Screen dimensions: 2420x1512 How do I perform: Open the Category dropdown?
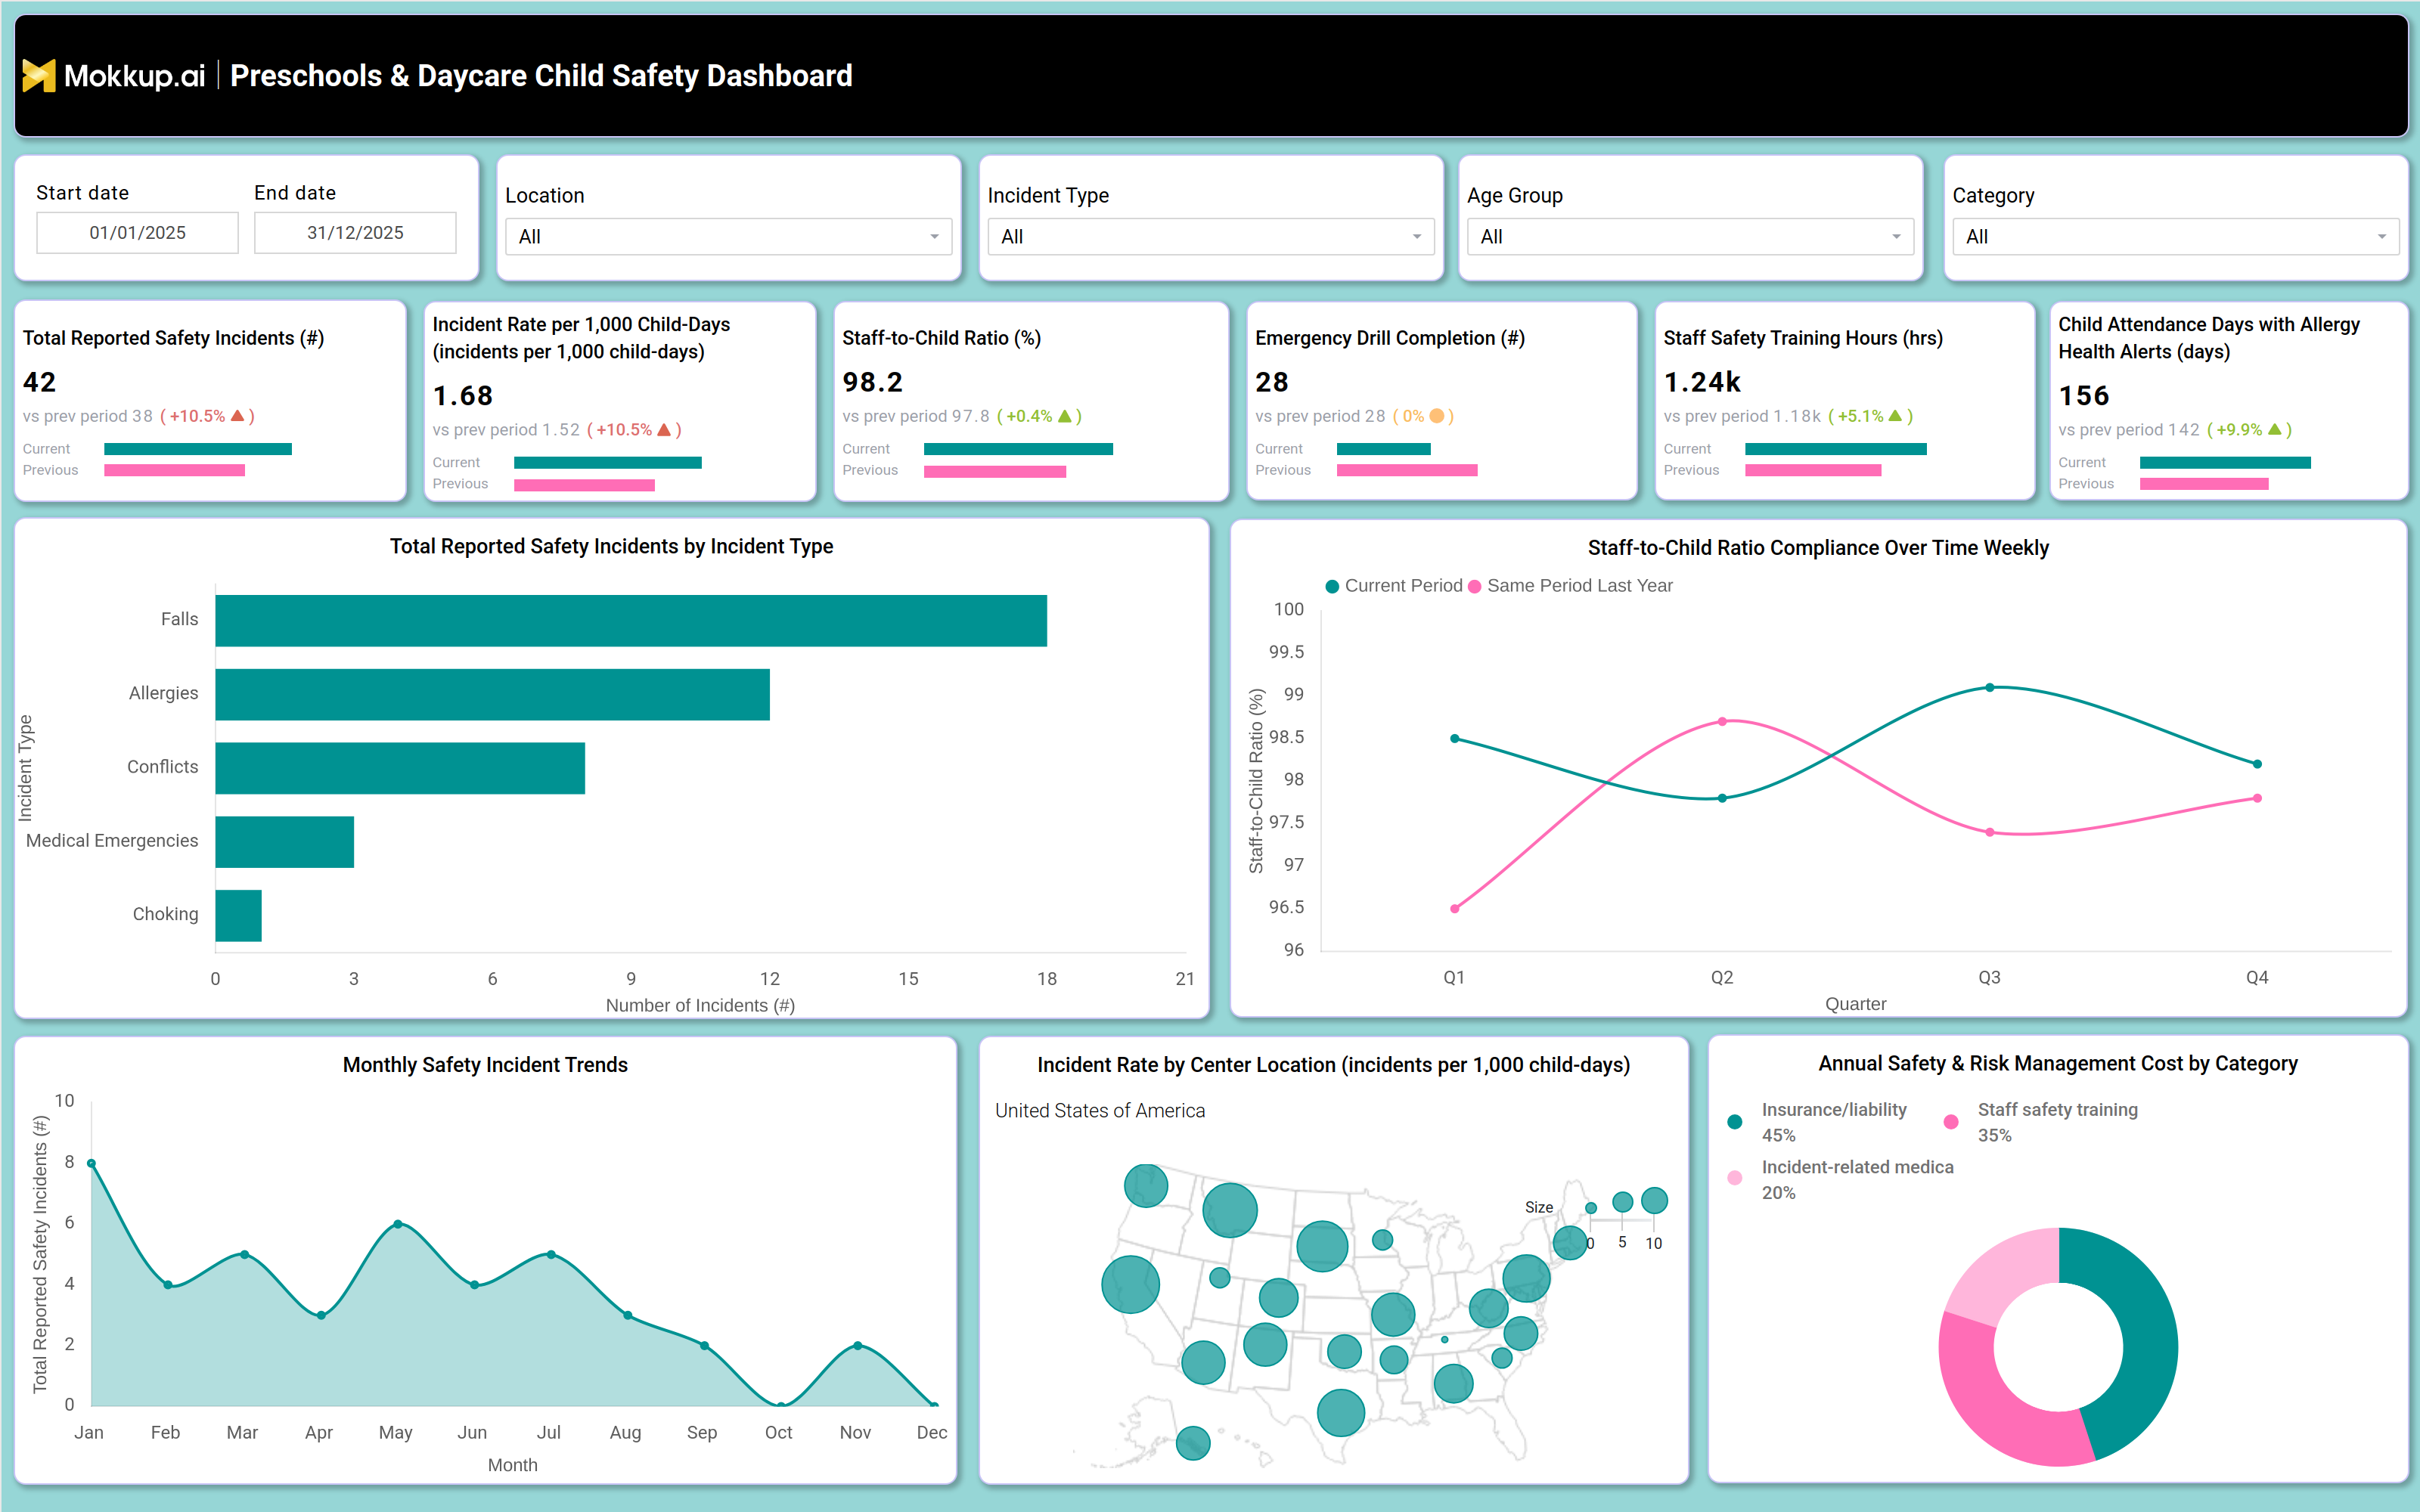[x=2175, y=237]
